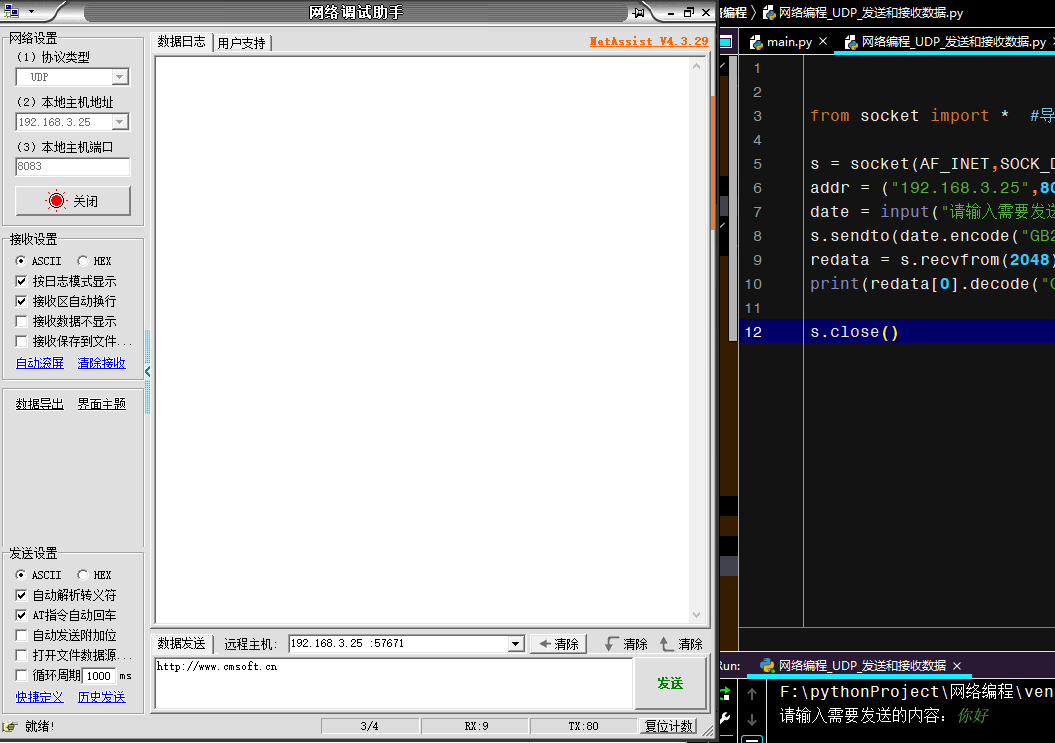Open the local host address dropdown
The image size is (1055, 743).
120,122
